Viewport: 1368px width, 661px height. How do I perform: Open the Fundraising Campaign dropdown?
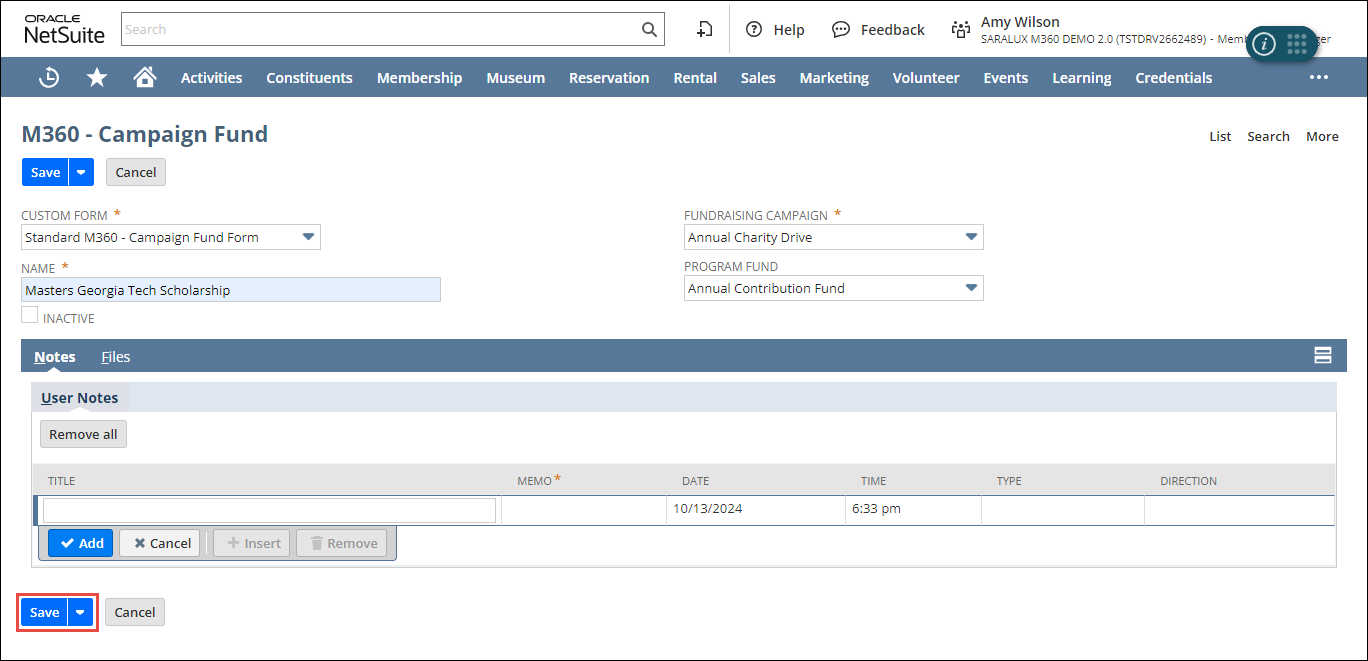(970, 237)
